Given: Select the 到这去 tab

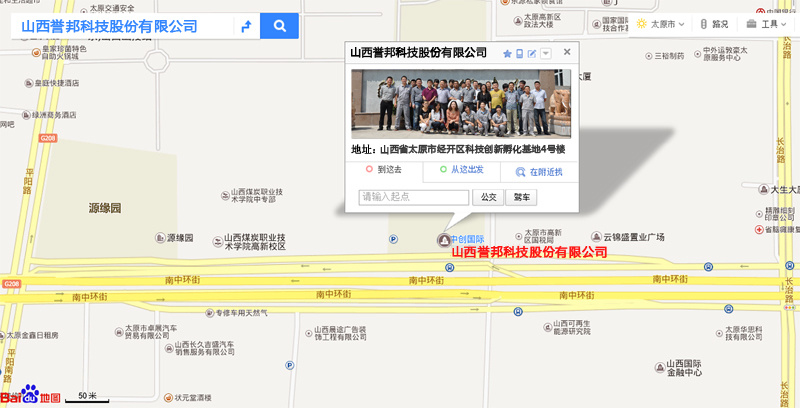Looking at the screenshot, I should (384, 170).
